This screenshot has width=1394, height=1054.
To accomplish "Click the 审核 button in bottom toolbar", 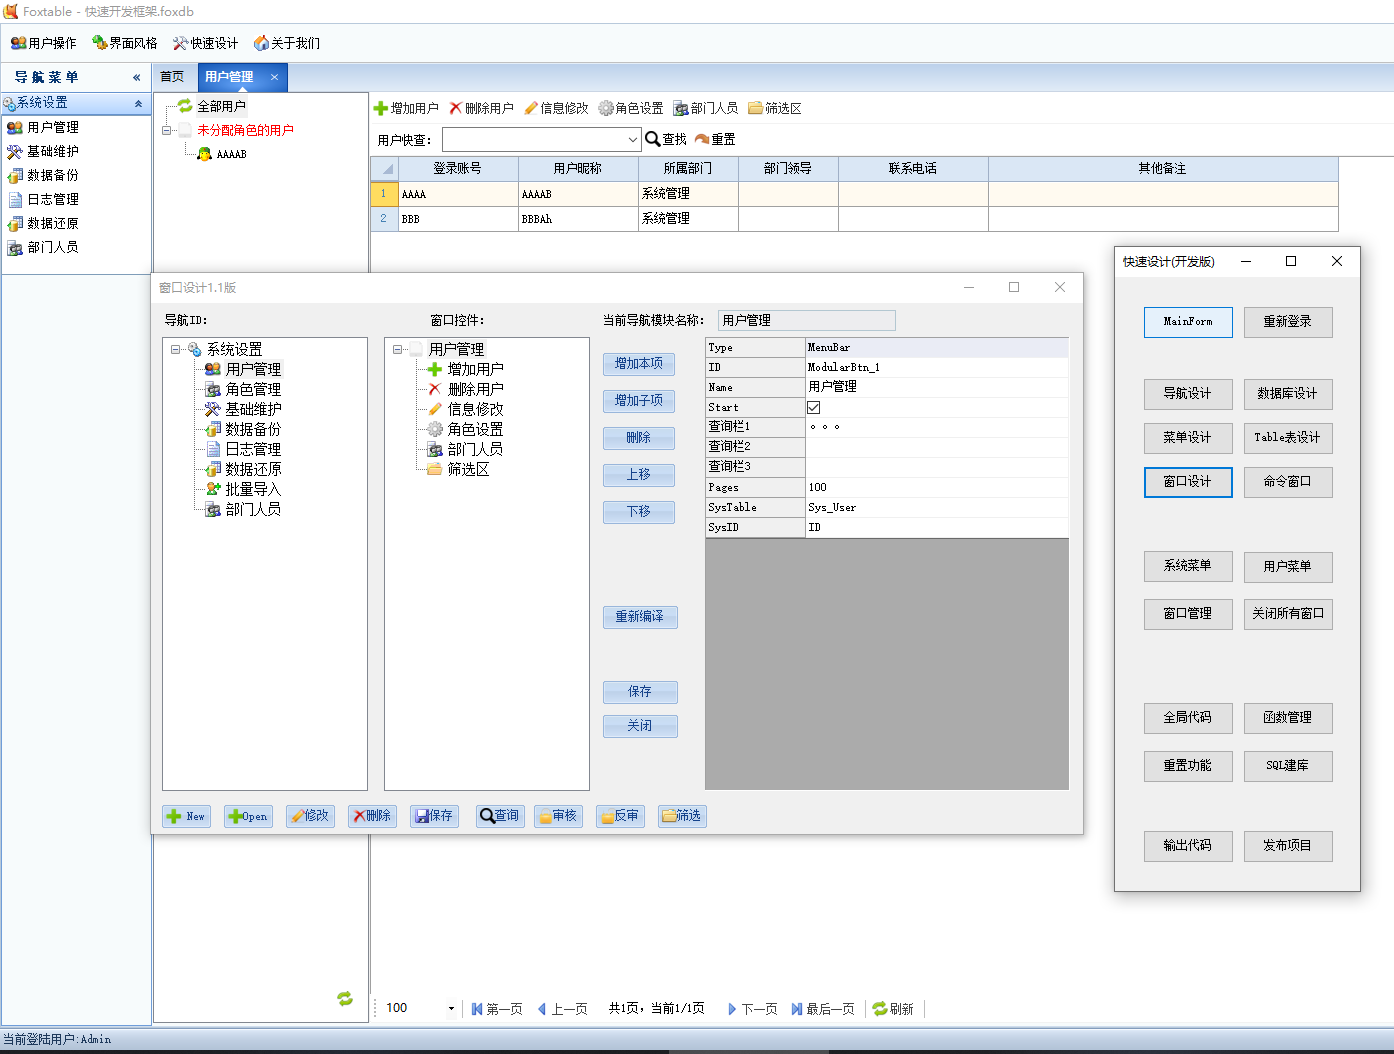I will pyautogui.click(x=558, y=816).
